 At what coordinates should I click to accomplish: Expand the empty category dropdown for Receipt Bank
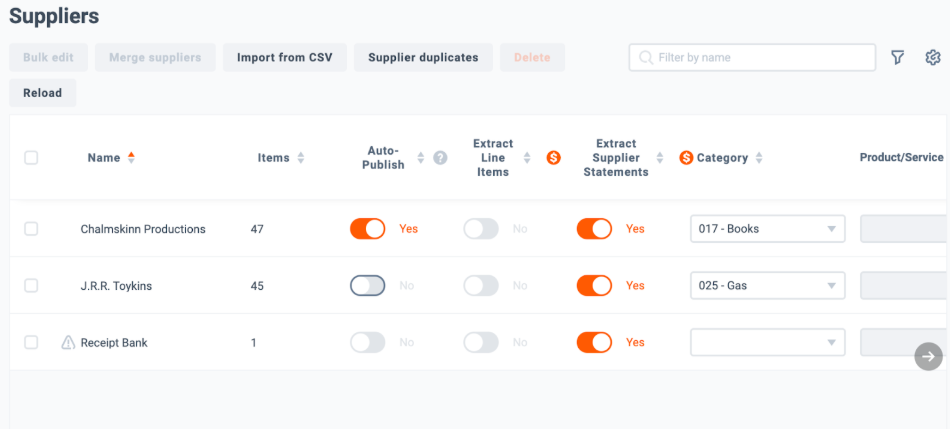(767, 343)
